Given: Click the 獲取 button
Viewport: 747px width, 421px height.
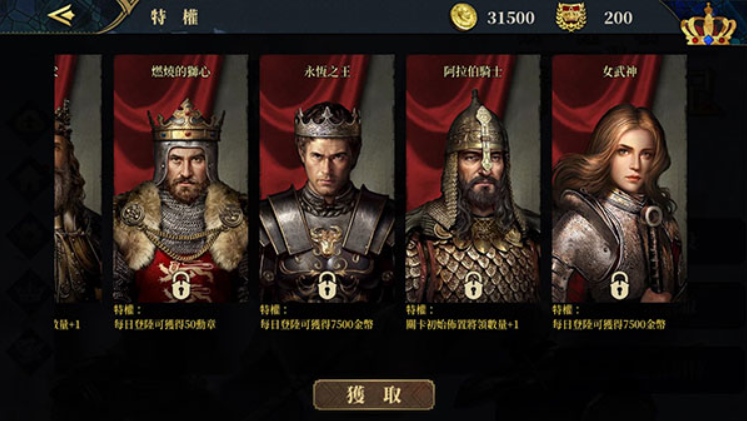Looking at the screenshot, I should coord(374,395).
